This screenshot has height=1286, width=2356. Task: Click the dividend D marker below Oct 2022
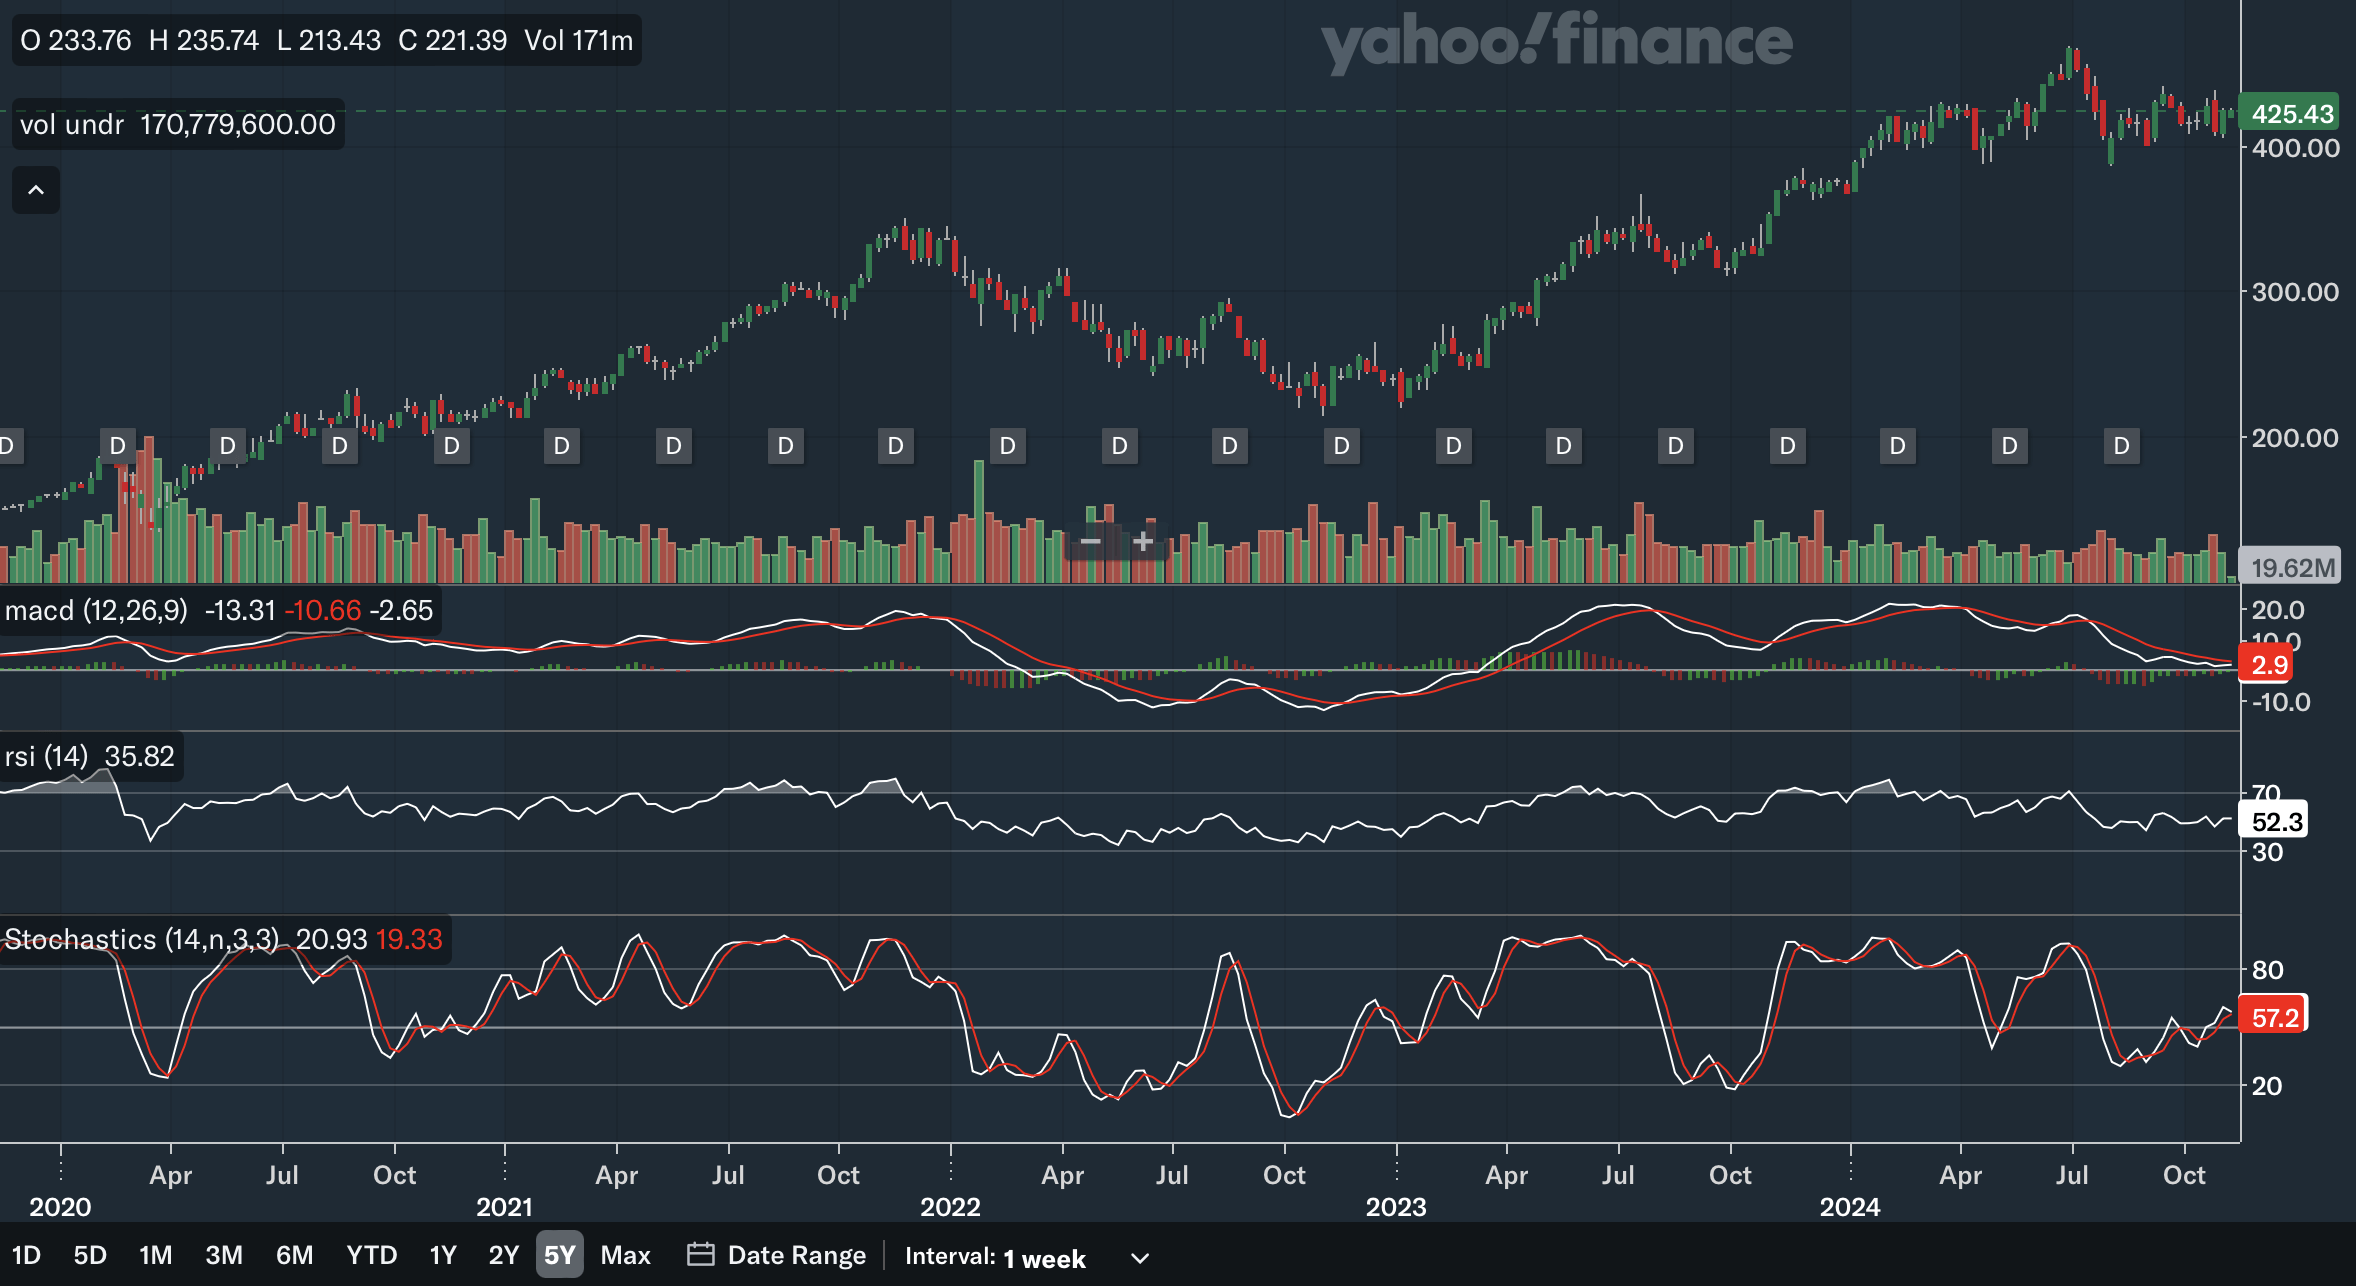1341,446
